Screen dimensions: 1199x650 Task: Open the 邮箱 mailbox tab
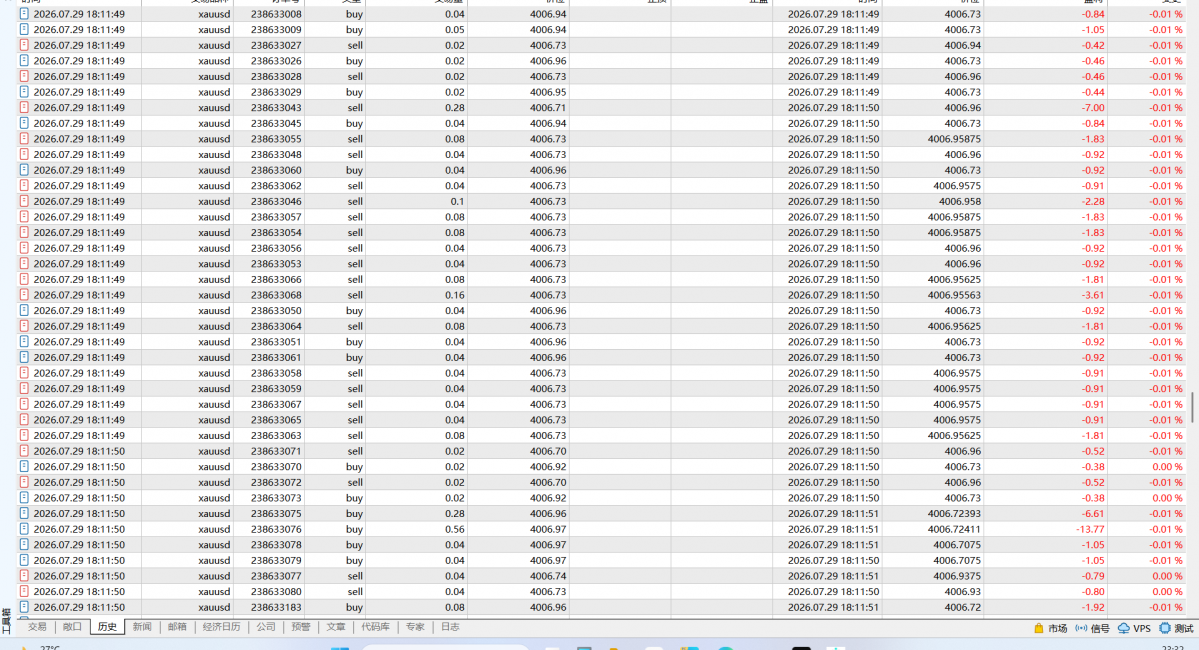point(177,627)
